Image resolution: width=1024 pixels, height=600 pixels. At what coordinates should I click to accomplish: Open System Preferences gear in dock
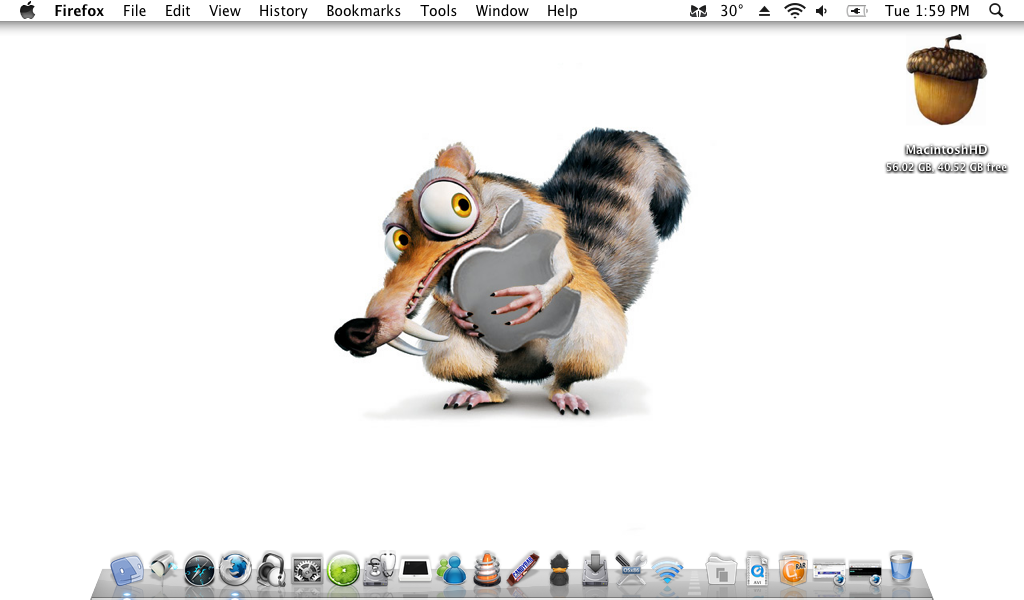(x=307, y=570)
